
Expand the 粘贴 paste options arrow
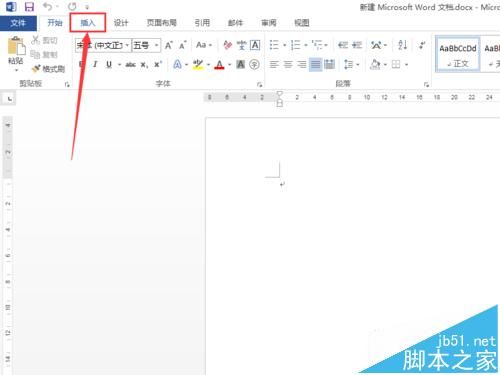click(16, 70)
